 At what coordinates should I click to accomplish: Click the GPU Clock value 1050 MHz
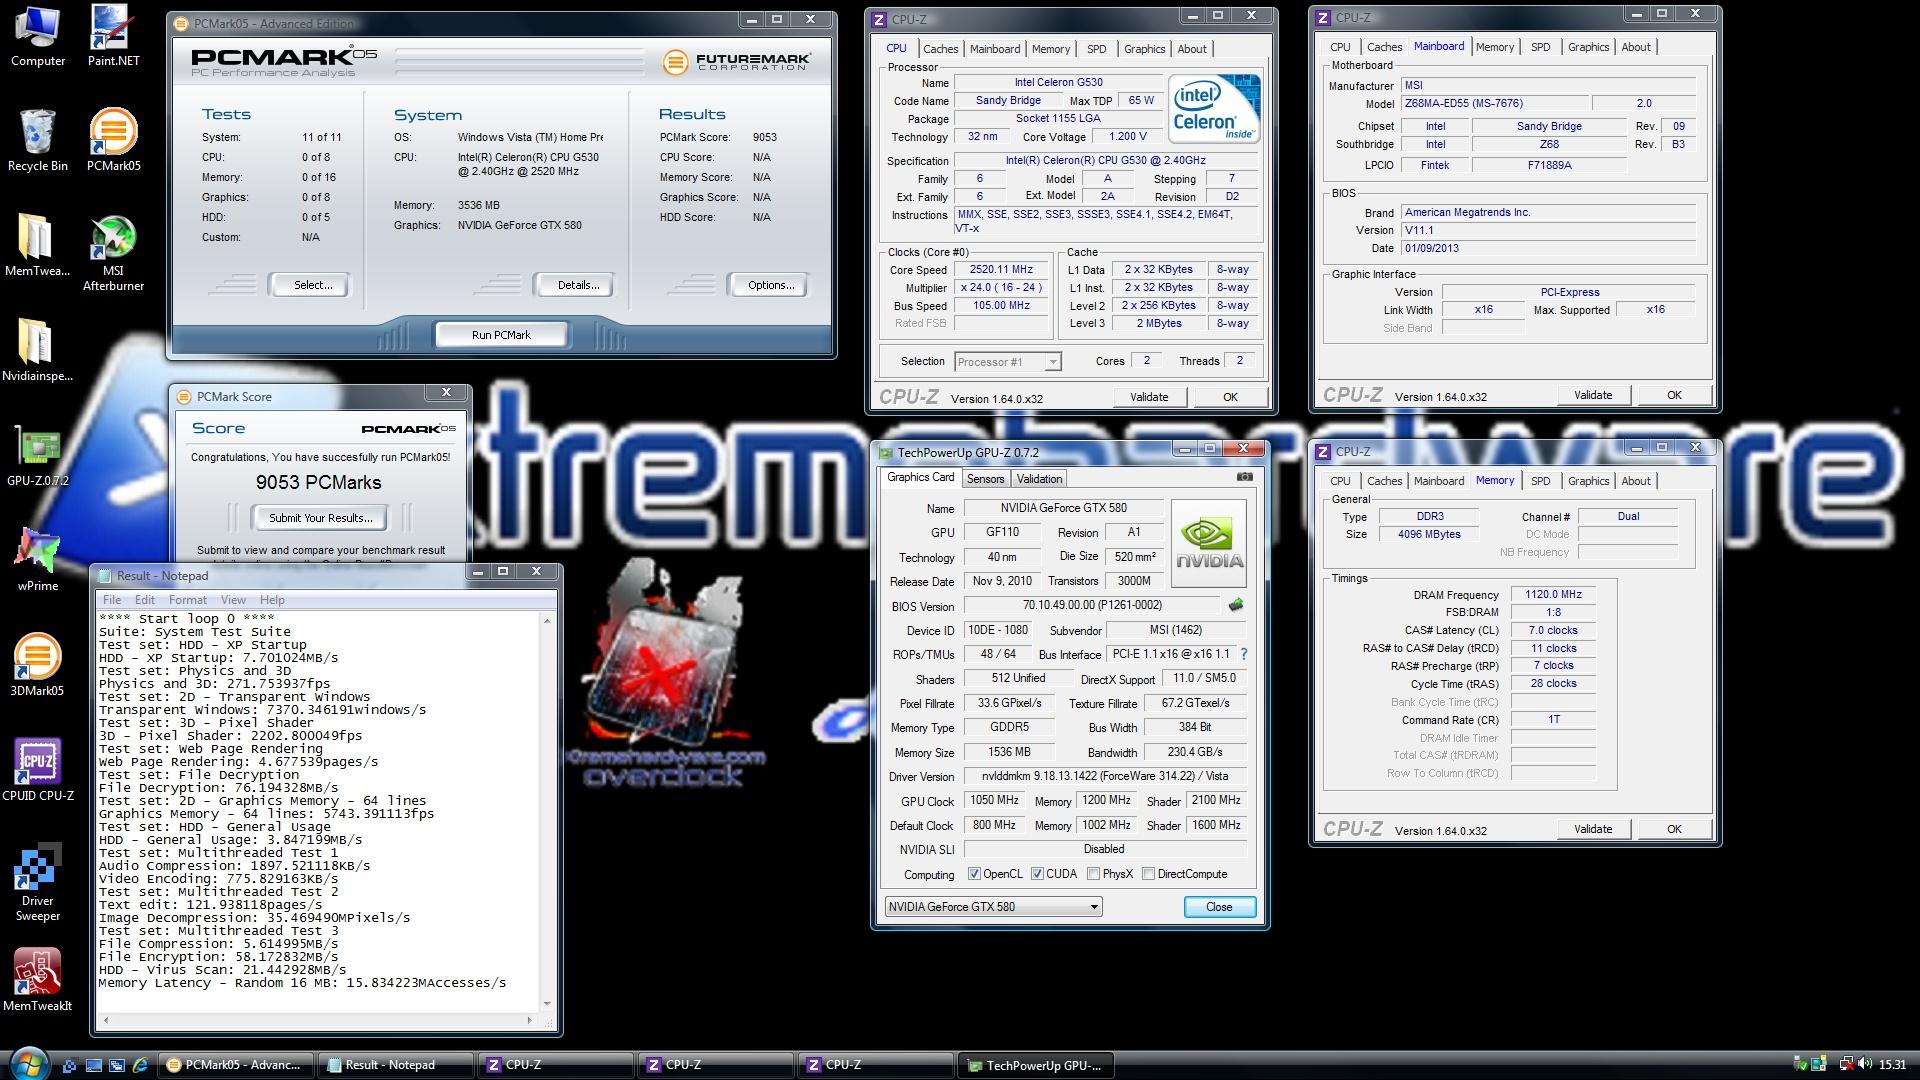[994, 800]
